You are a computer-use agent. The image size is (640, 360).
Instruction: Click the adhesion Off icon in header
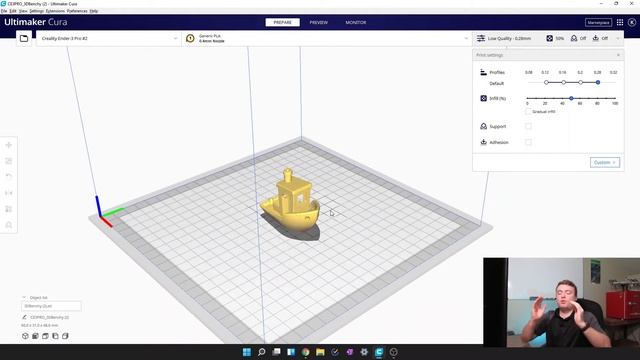point(596,38)
